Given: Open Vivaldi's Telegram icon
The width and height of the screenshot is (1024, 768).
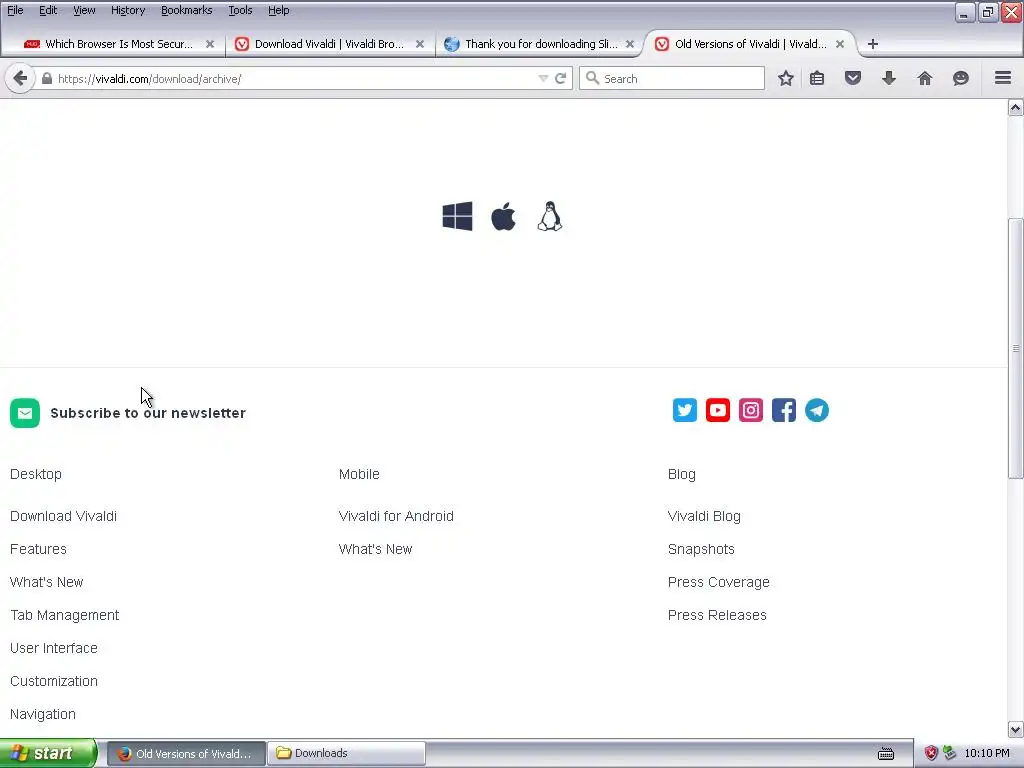Looking at the screenshot, I should coord(817,410).
